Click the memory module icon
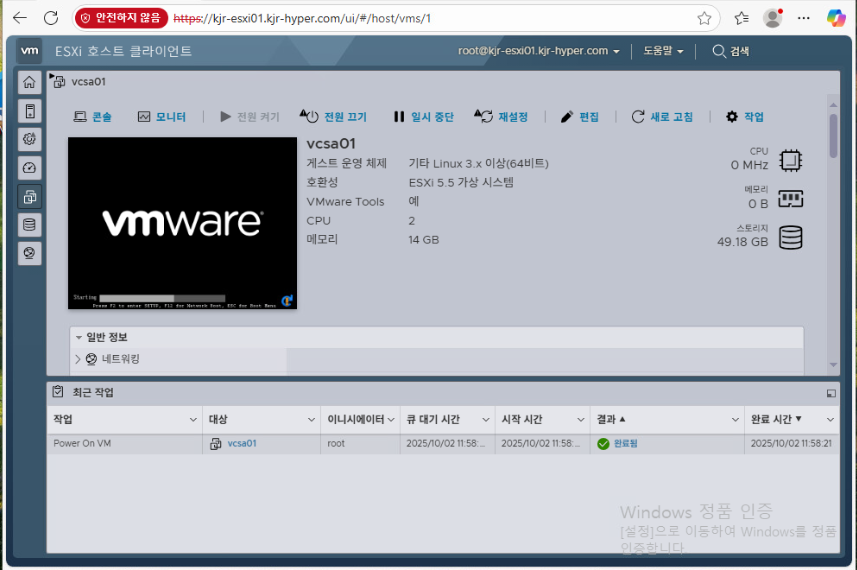The height and width of the screenshot is (570, 857). coord(790,199)
